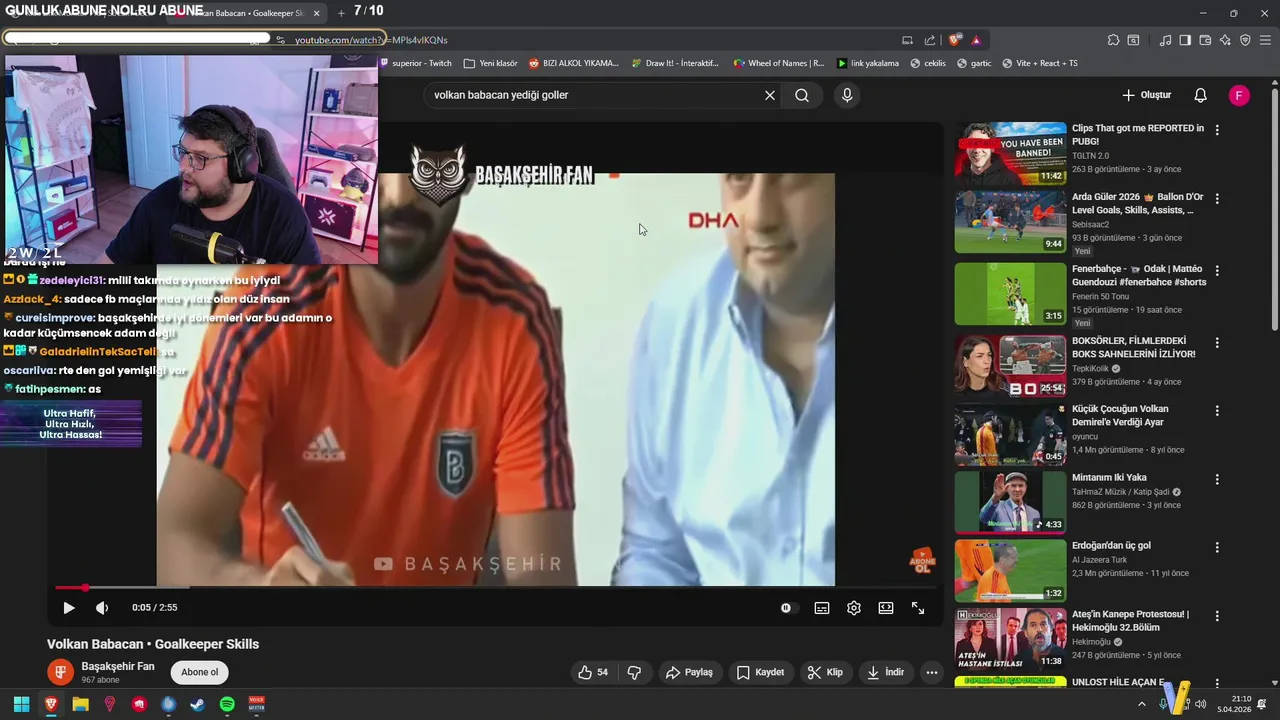The height and width of the screenshot is (720, 1280).
Task: Open more actions menu below the video
Action: pos(932,672)
